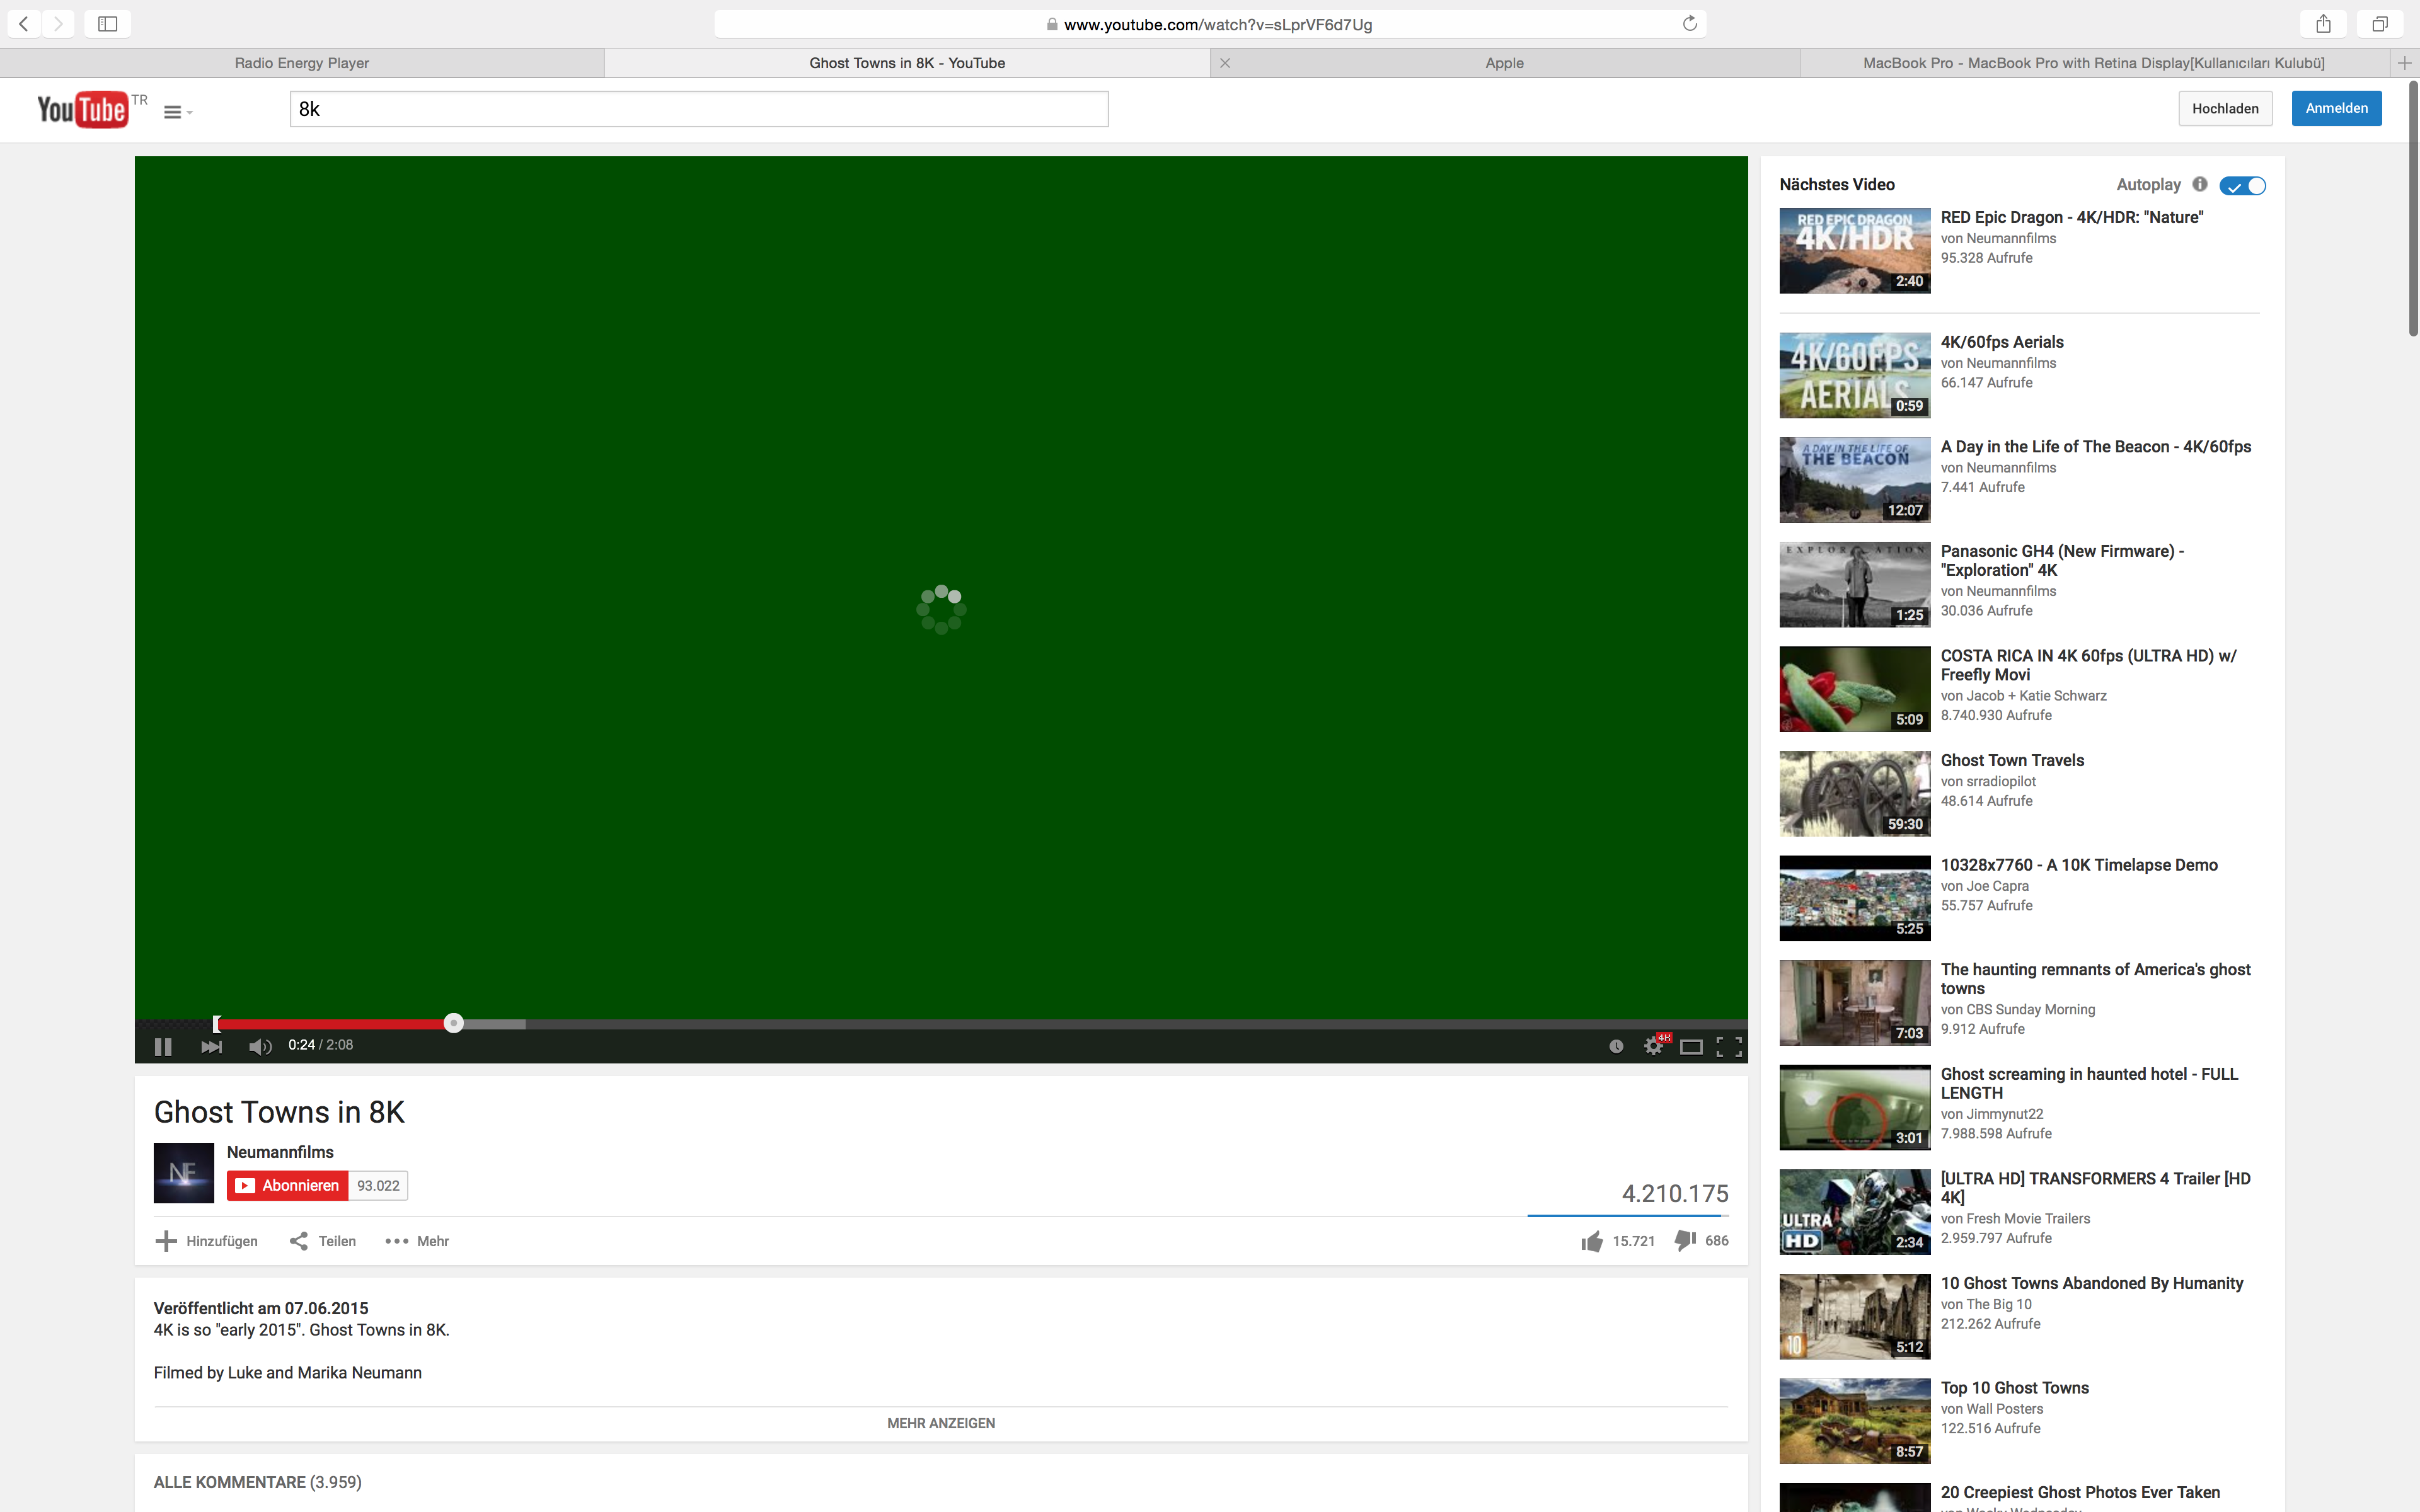Show all tabs with the tab overview icon
Screen dimensions: 2420x1512
(x=2380, y=24)
